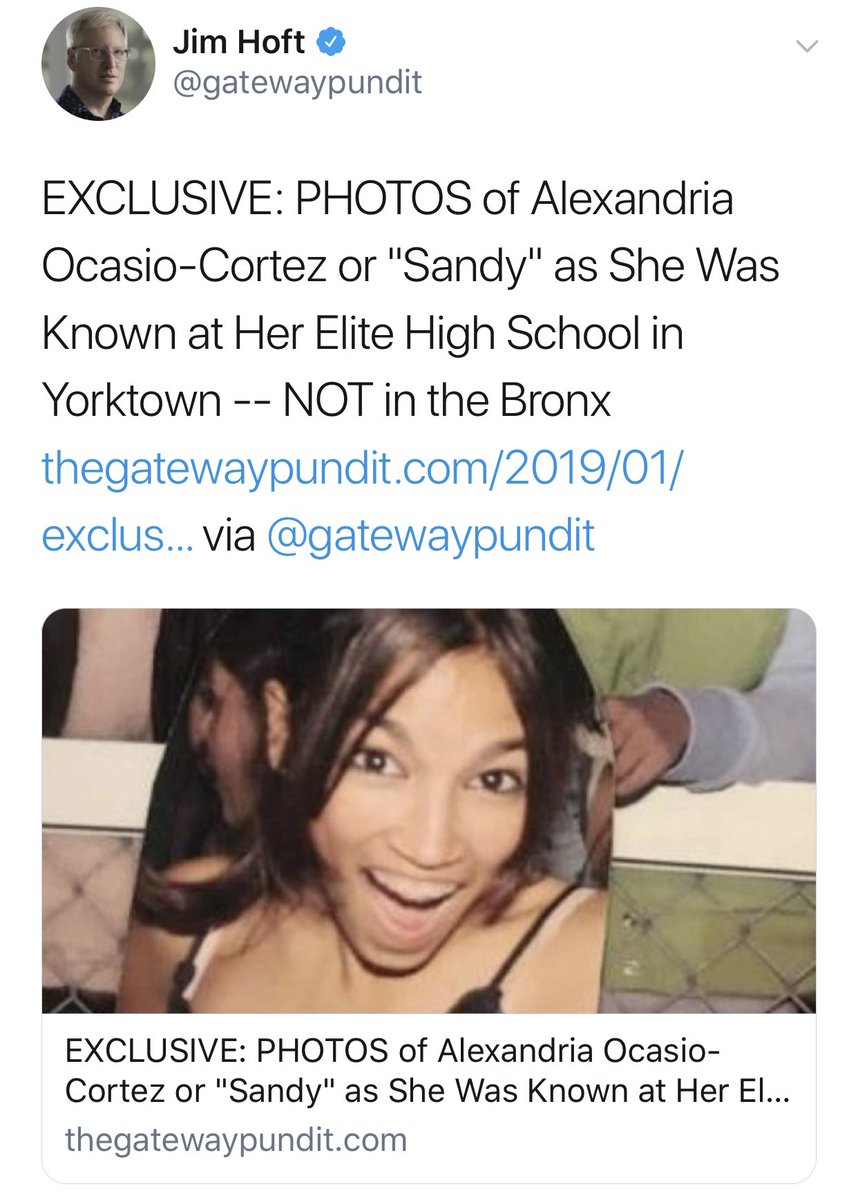
Task: Click the word "via" in the tweet
Action: (229, 537)
